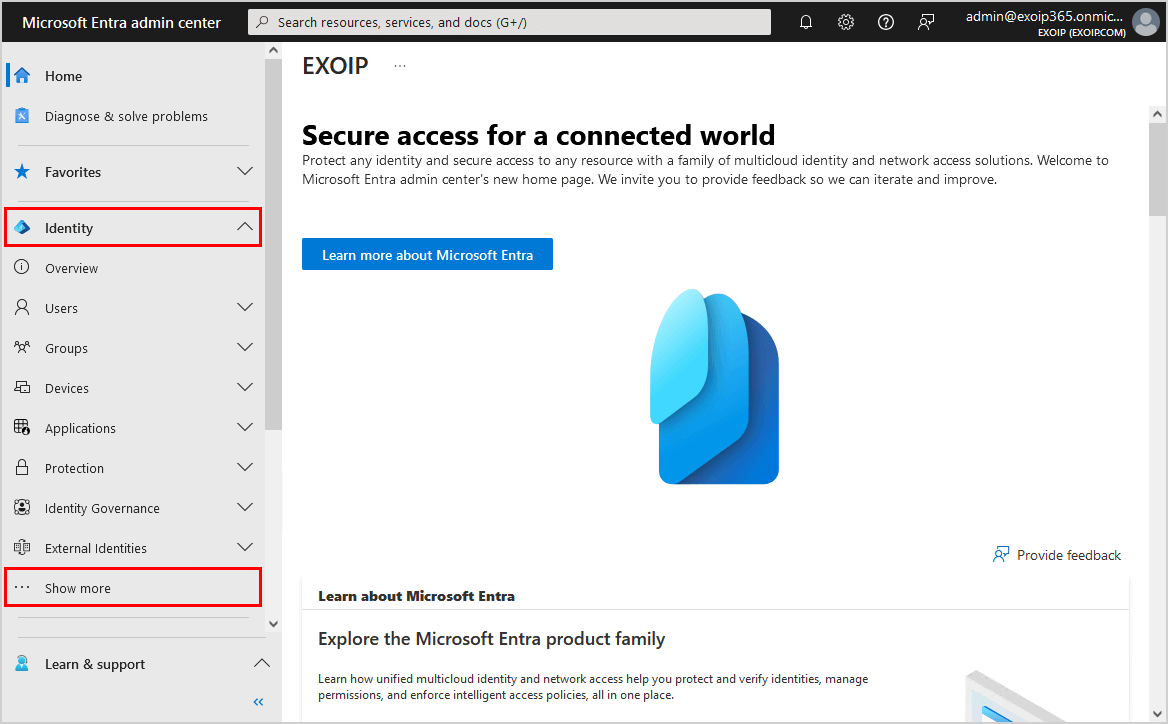Expand the Users submenu chevron
The width and height of the screenshot is (1168, 724).
(x=245, y=307)
